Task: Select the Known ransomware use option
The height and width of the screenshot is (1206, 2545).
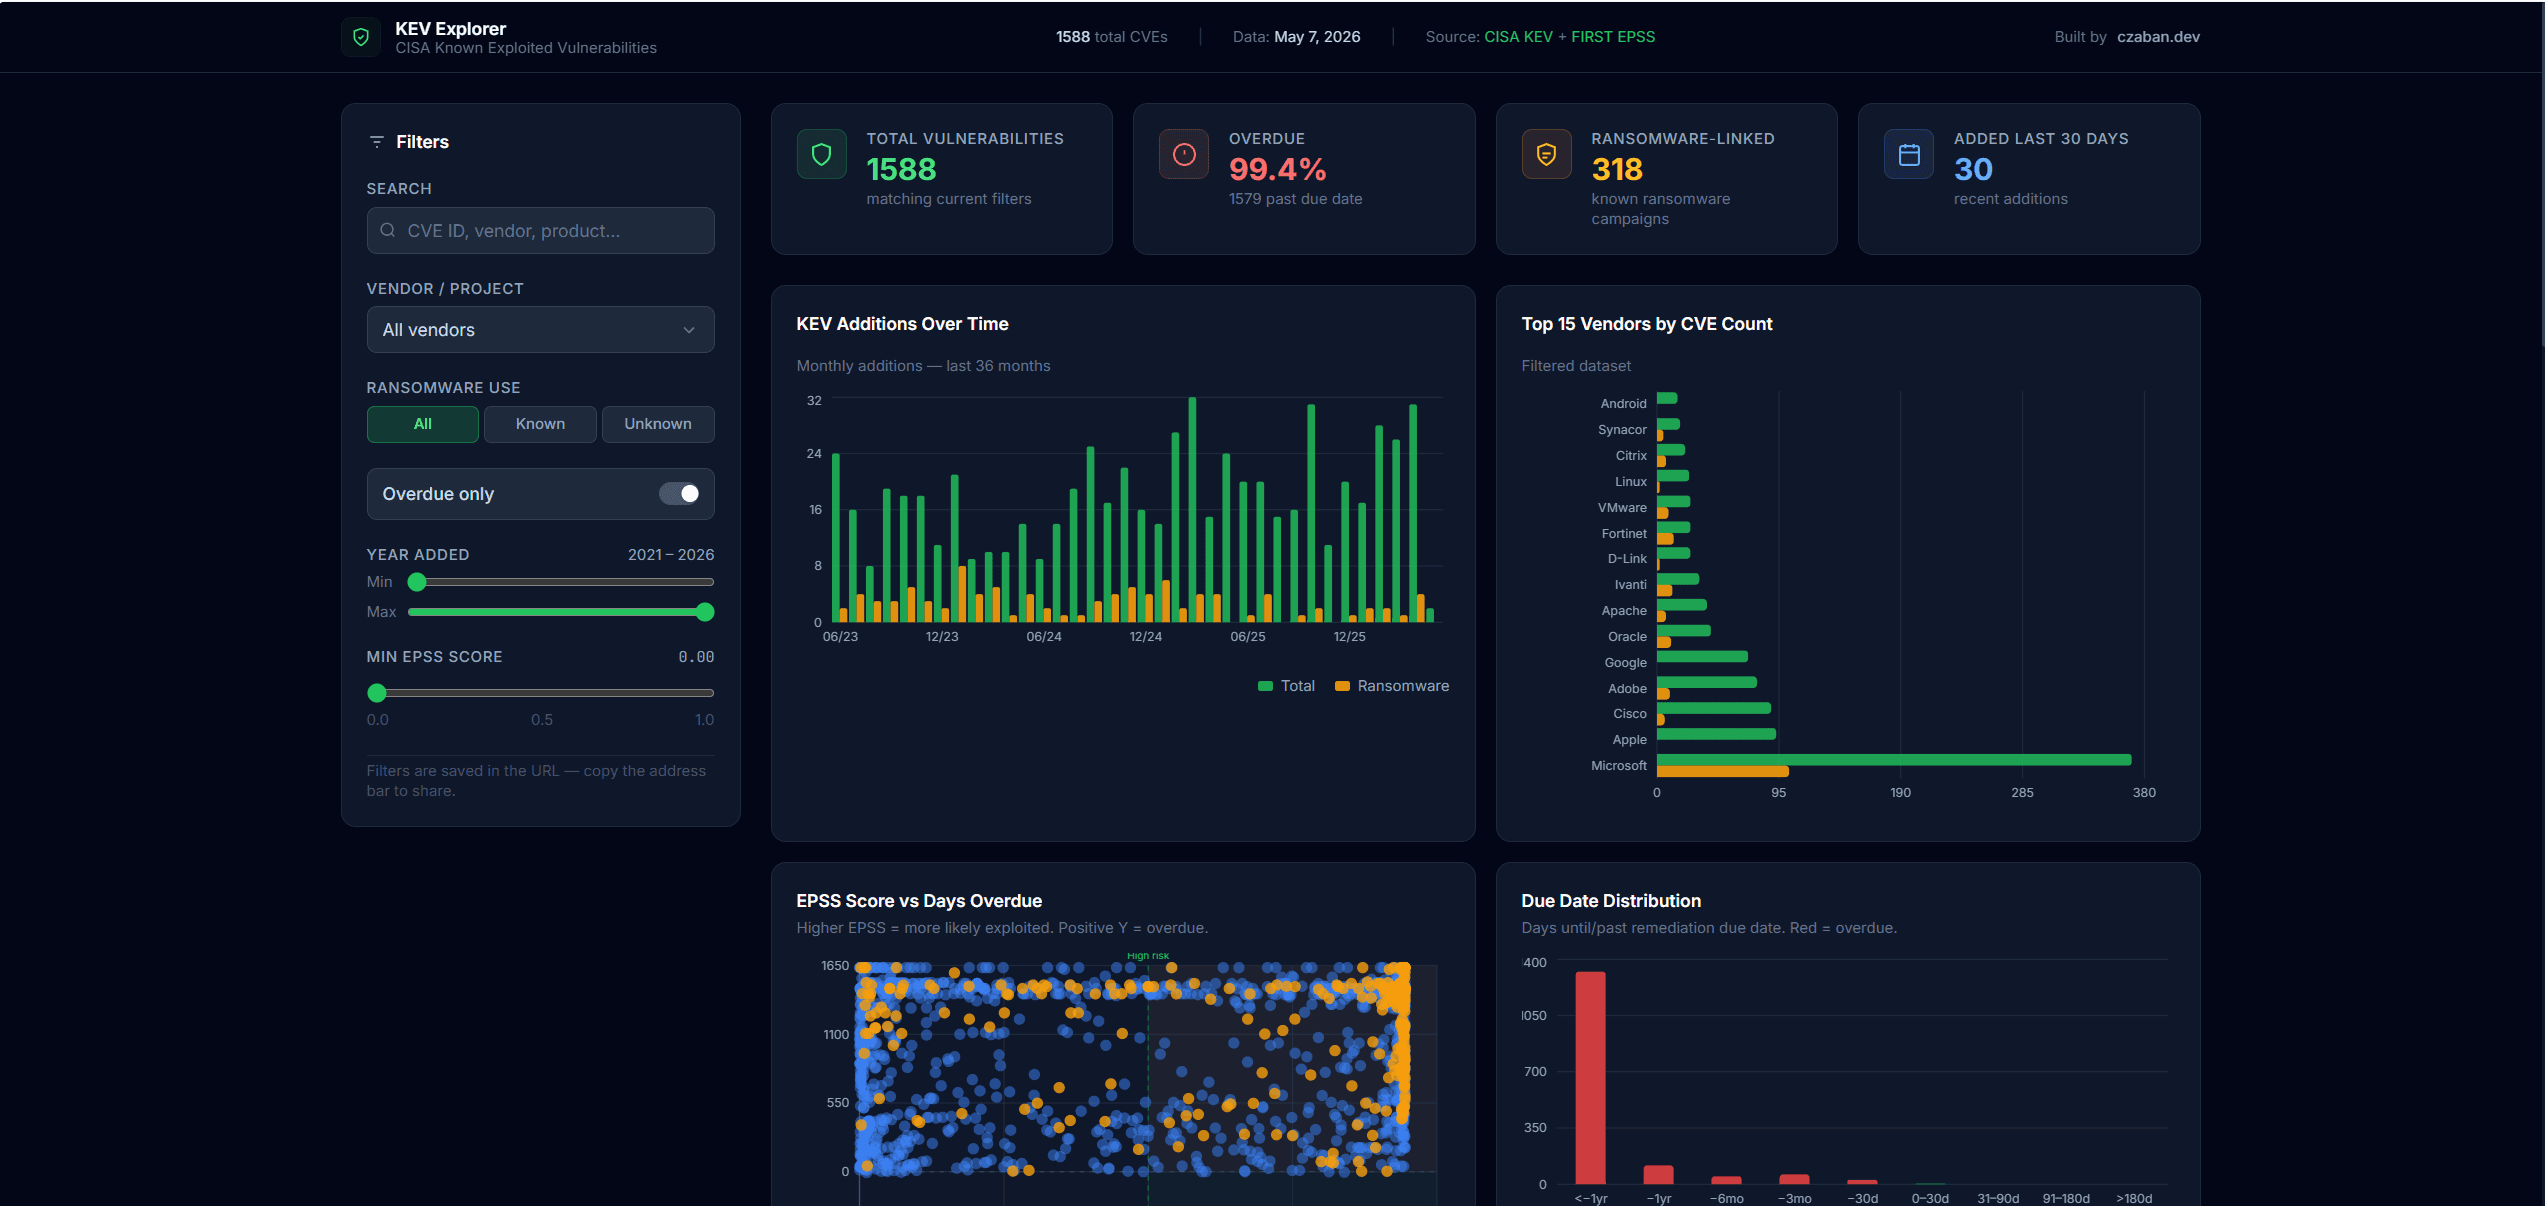Action: coord(540,424)
